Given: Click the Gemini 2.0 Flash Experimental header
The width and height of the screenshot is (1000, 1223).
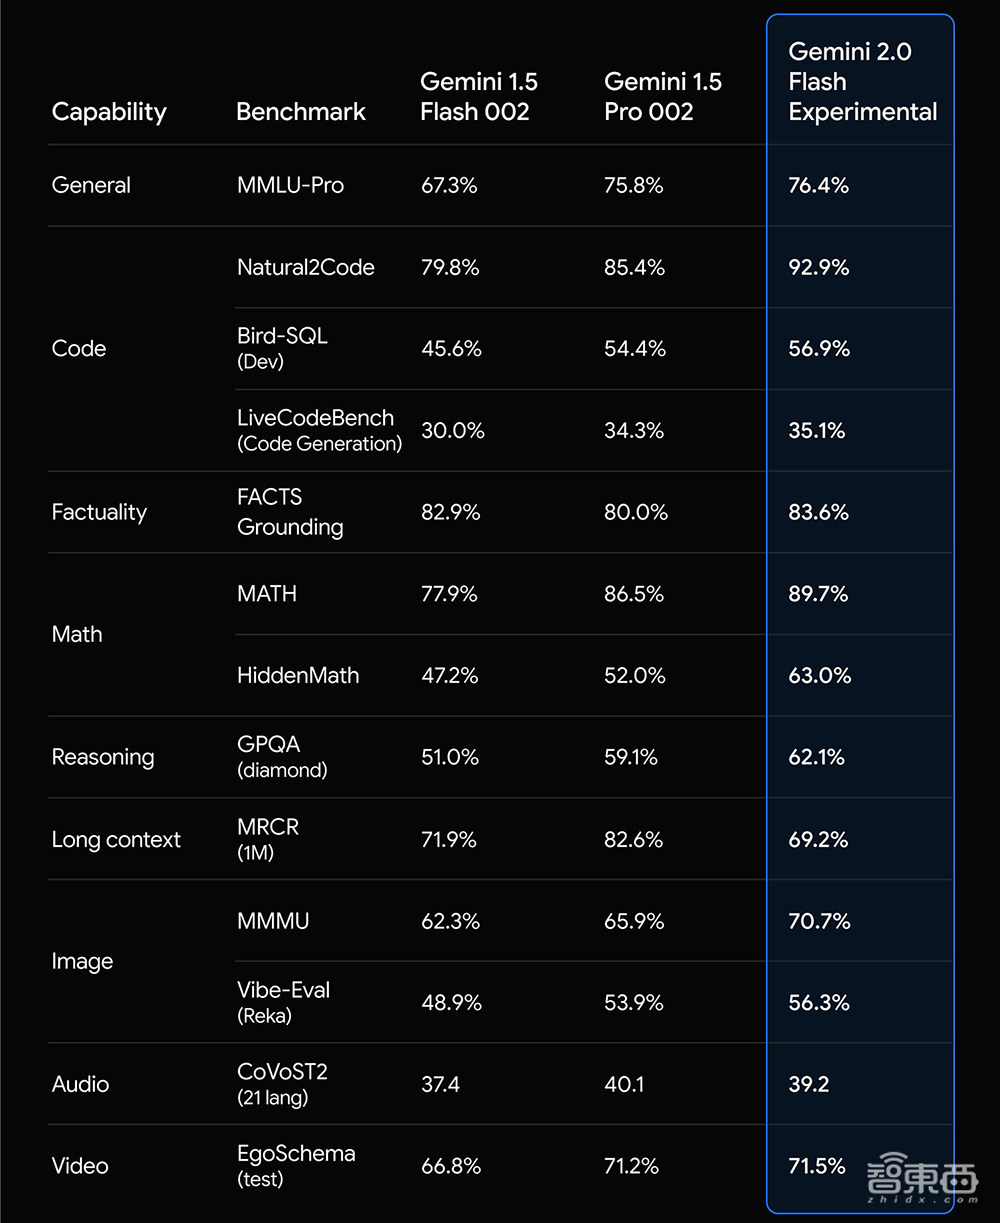Looking at the screenshot, I should tap(862, 81).
